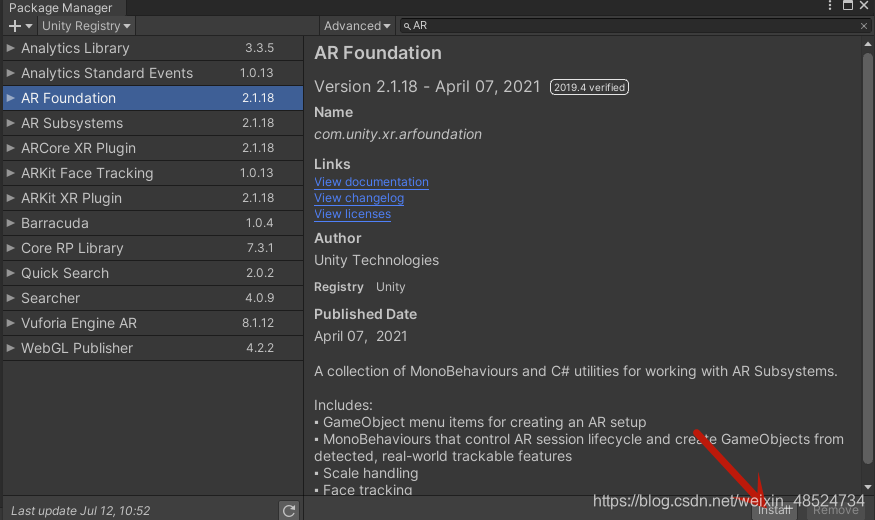Open the View changelog link
875x520 pixels.
(359, 198)
